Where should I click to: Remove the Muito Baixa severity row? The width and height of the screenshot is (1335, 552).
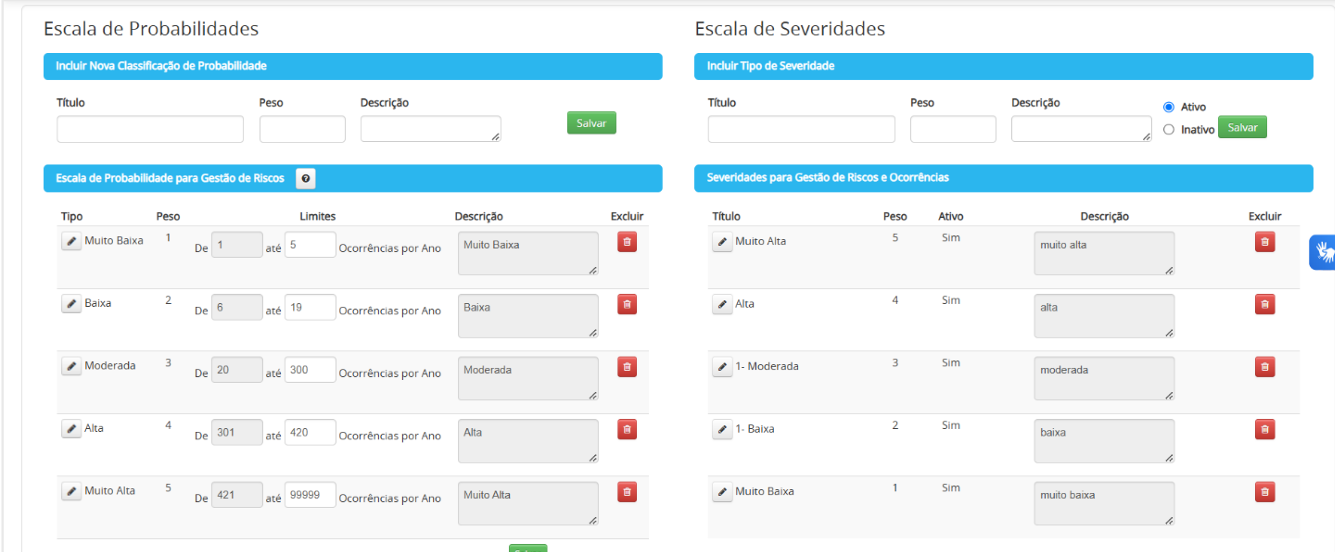(1264, 491)
